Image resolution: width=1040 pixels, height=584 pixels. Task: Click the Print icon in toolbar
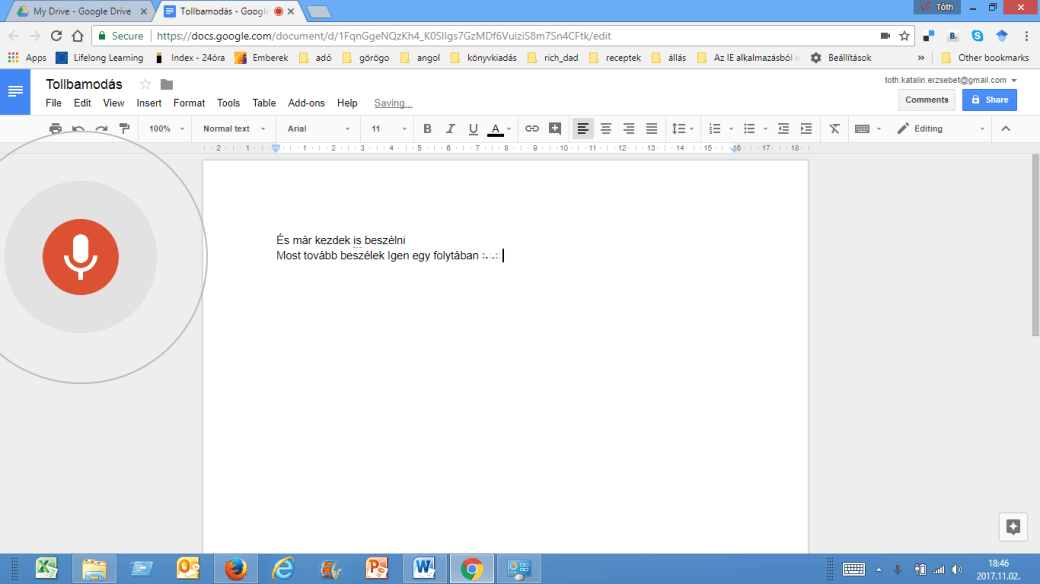pos(56,129)
